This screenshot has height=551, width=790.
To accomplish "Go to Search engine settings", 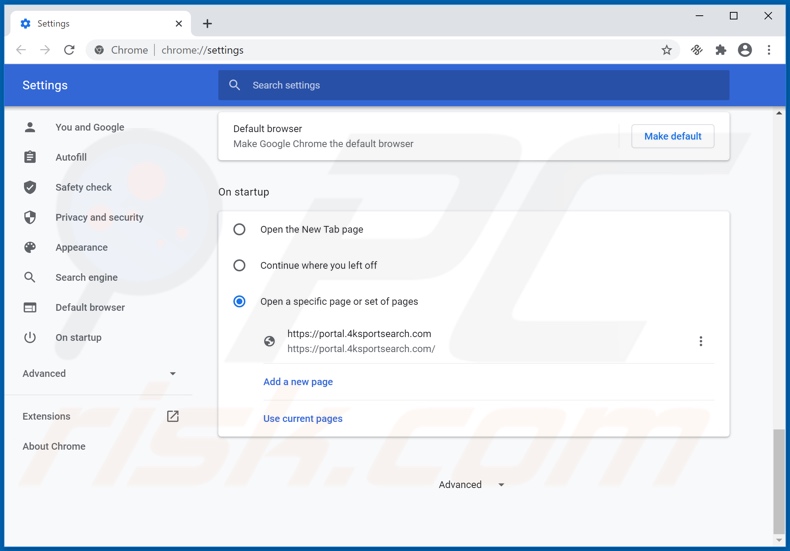I will click(87, 277).
